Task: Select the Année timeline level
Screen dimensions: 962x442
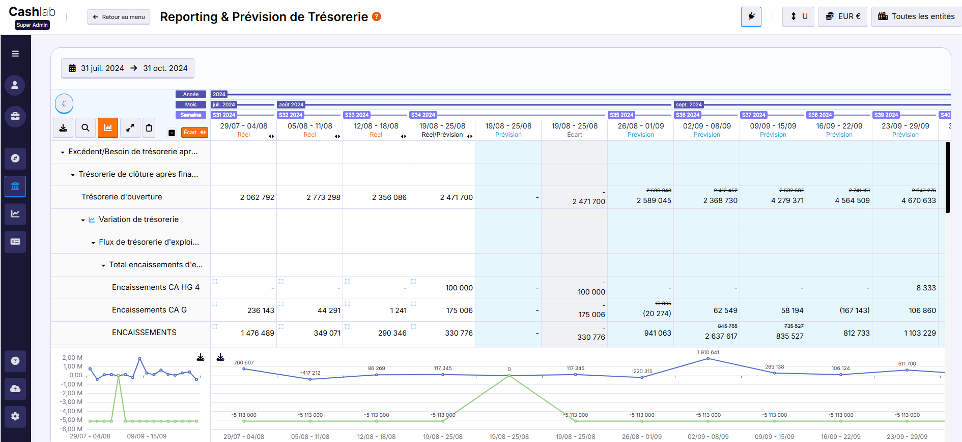Action: click(191, 95)
